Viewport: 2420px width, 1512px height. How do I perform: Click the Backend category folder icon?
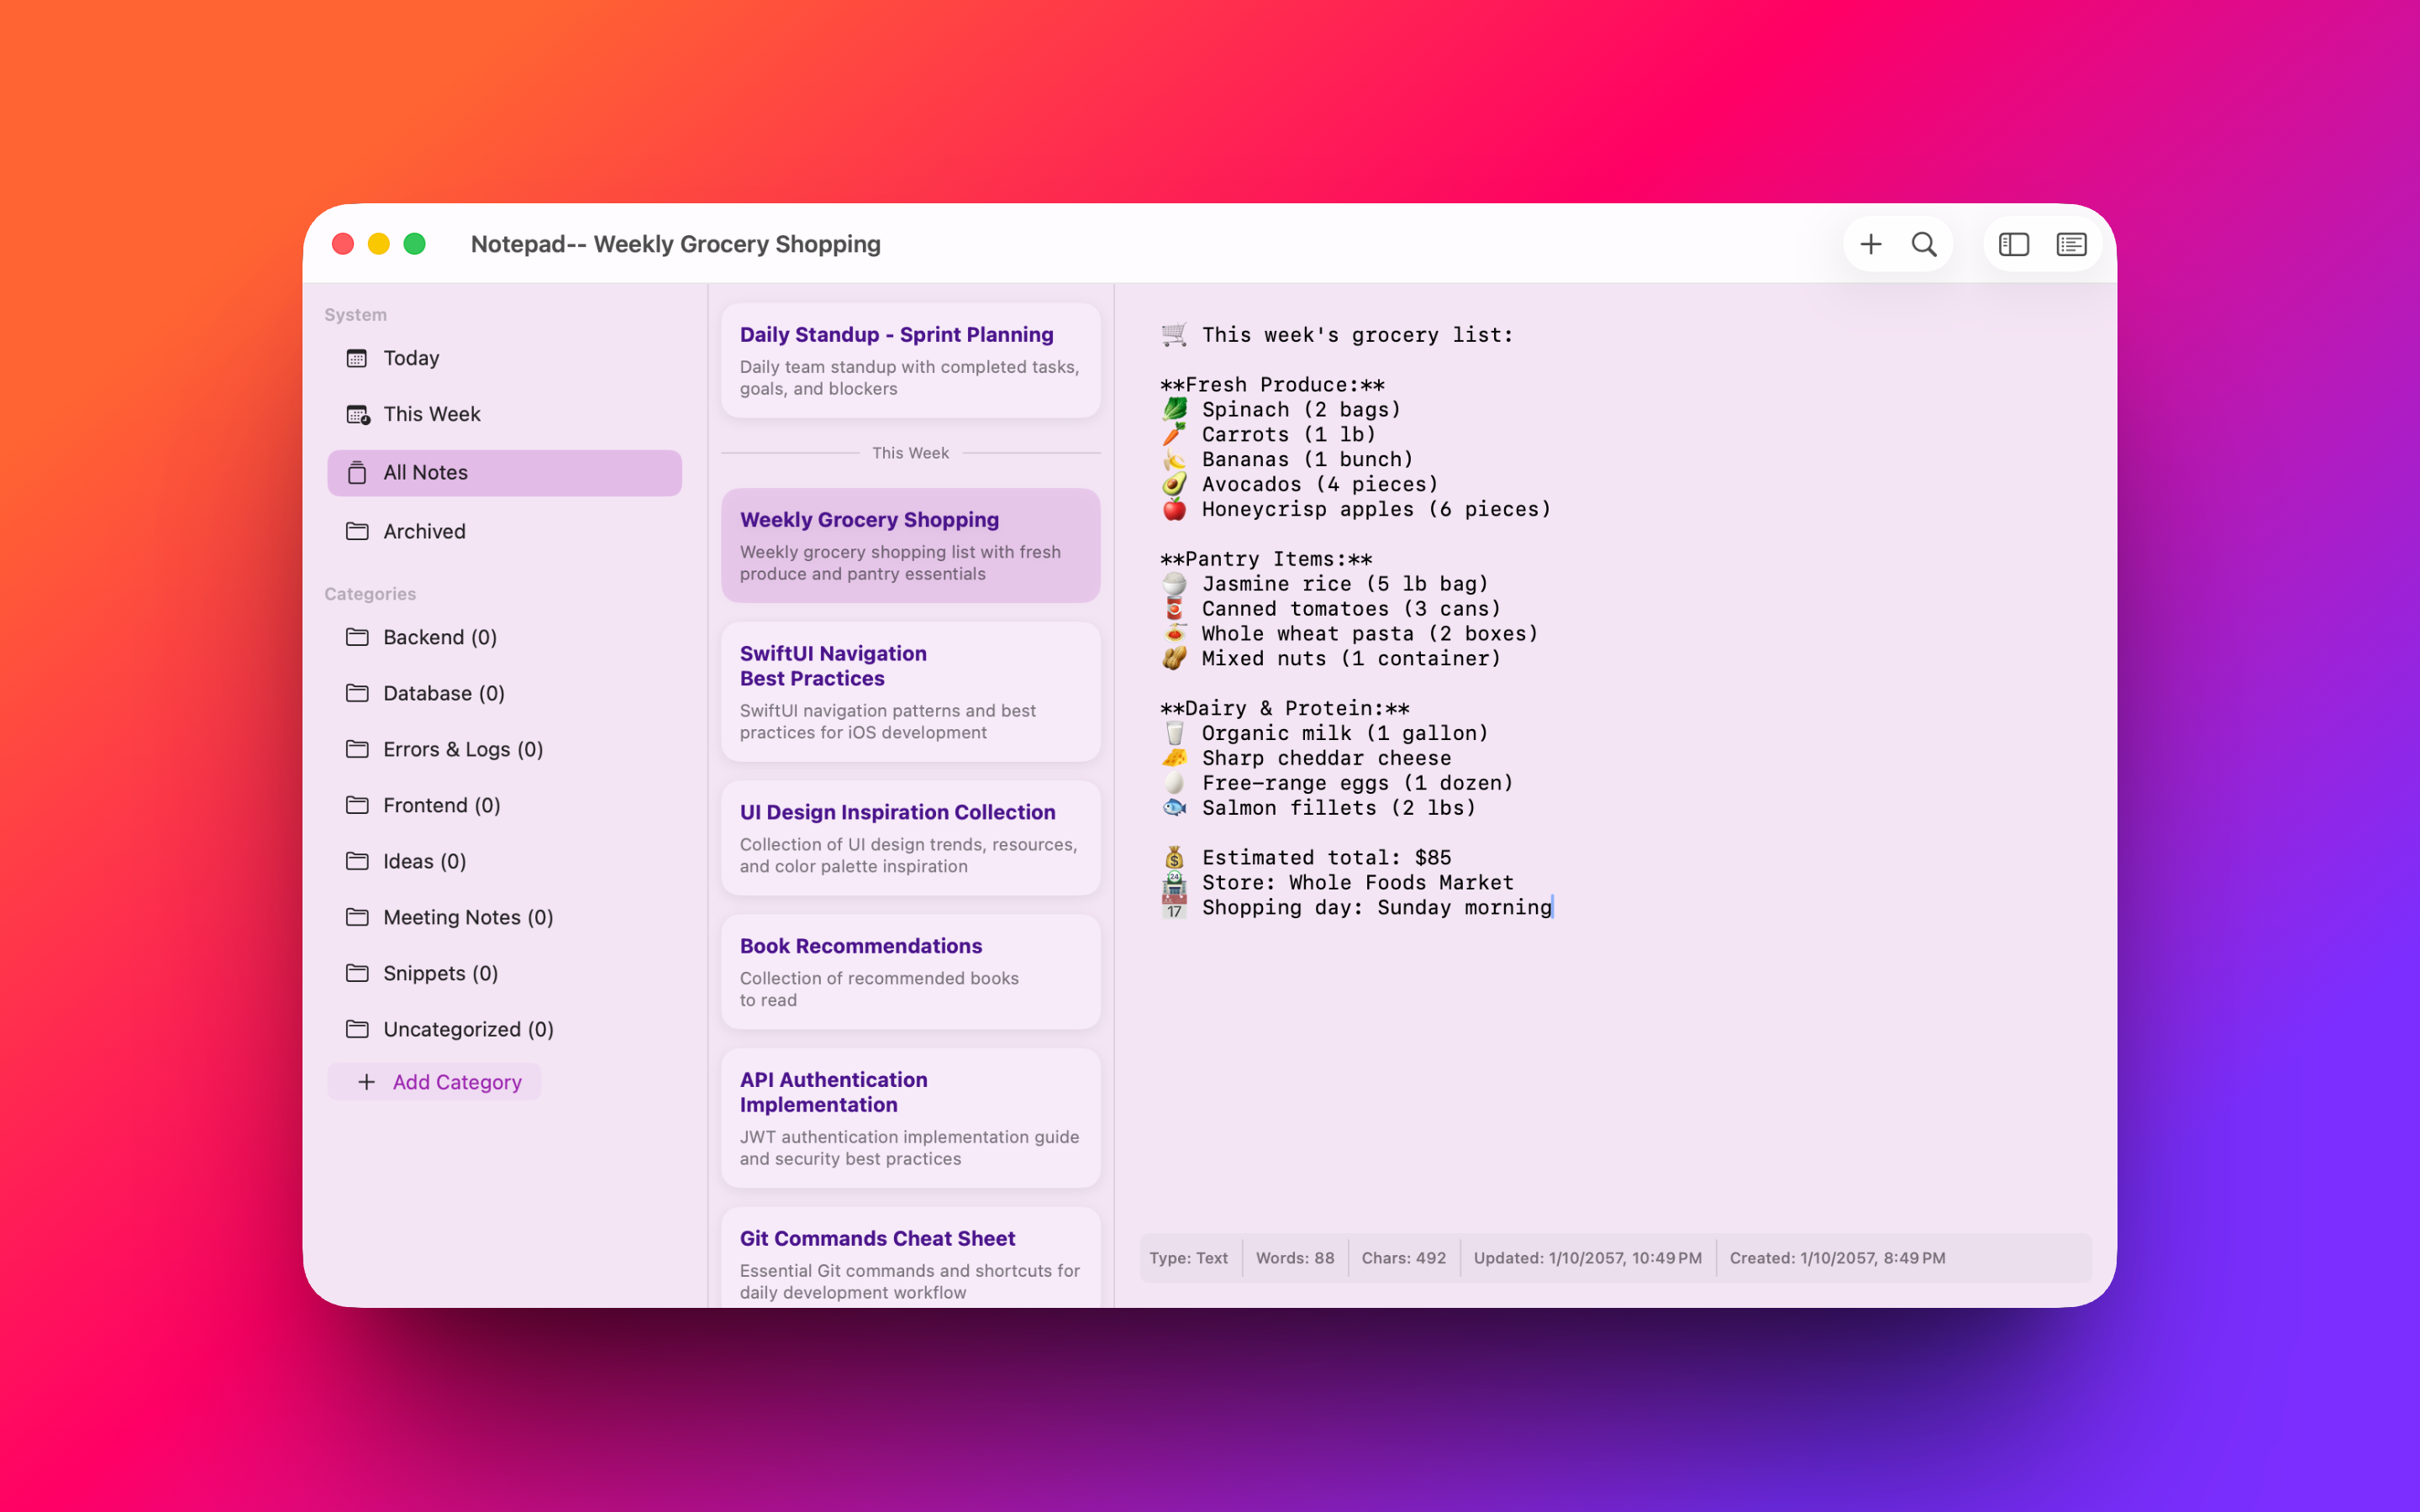pyautogui.click(x=357, y=637)
